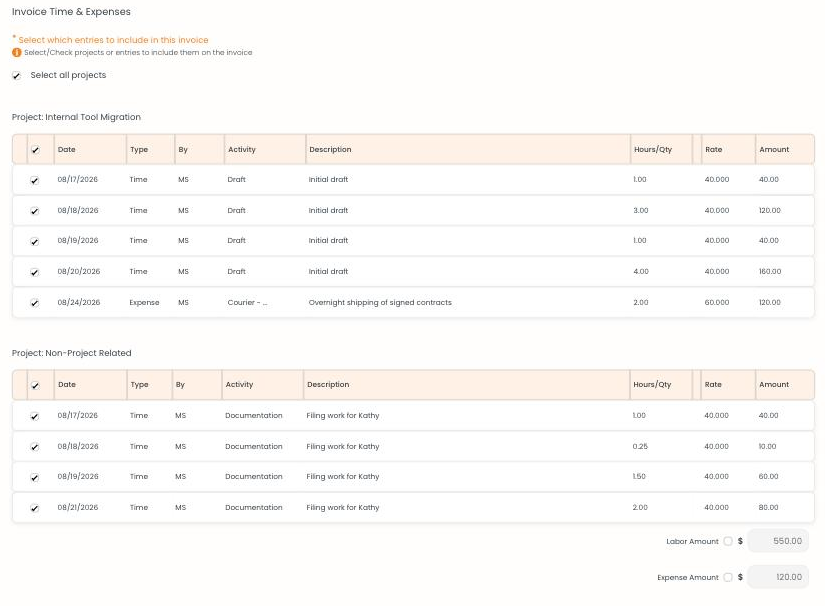Click the Expense Amount field showing 120.00
This screenshot has height=606, width=825.
(x=778, y=577)
